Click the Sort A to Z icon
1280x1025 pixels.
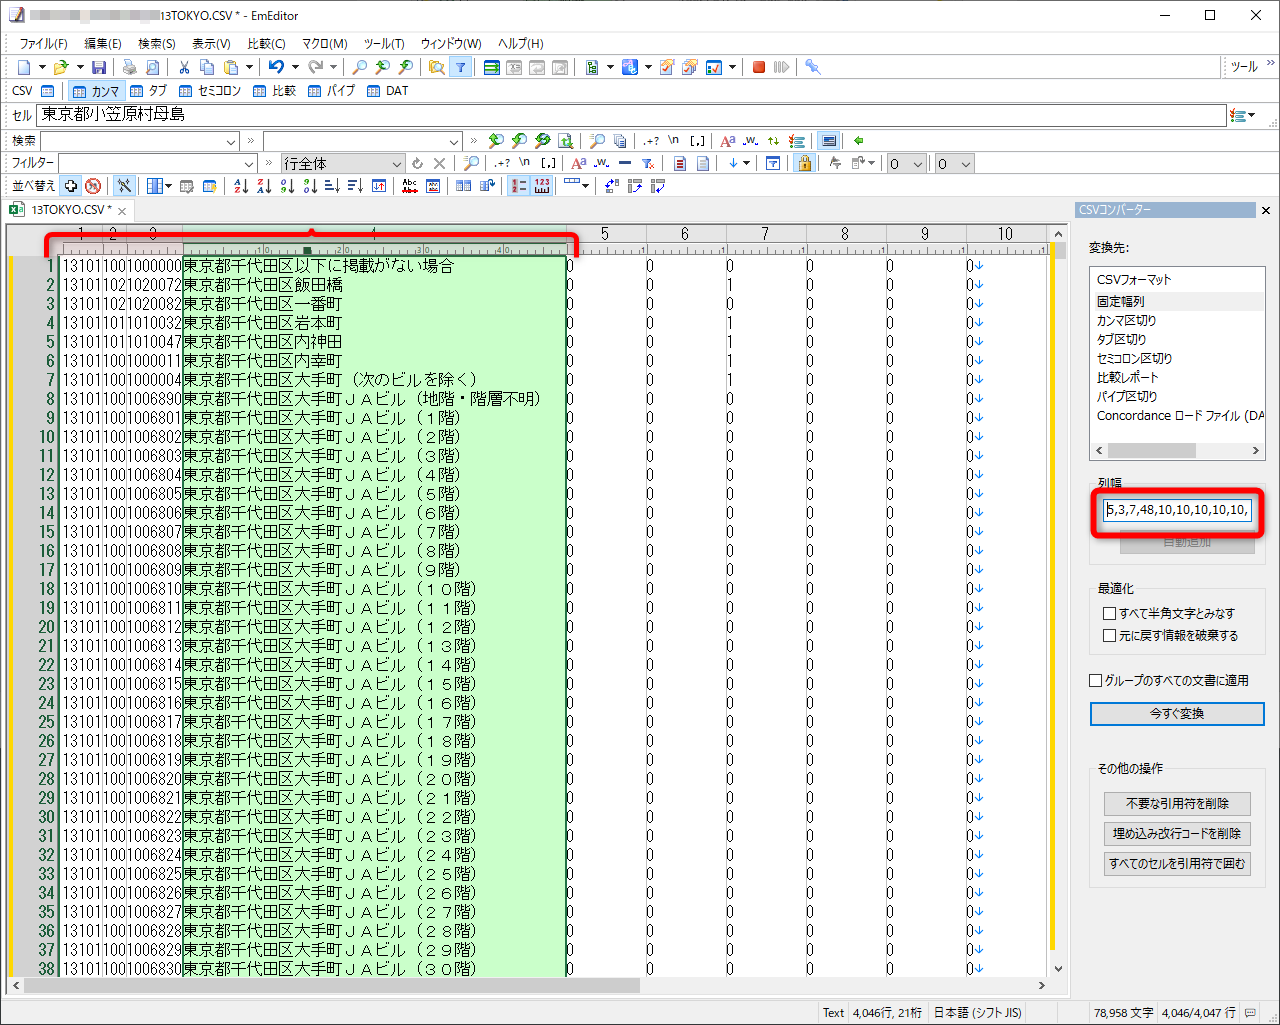(241, 186)
